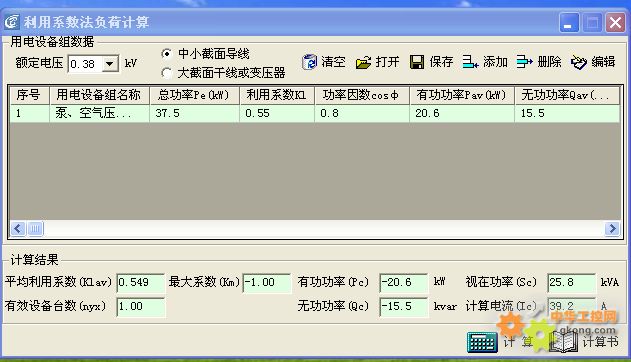Click the 平均利用系数 result field
Screen dimensions: 631x362
point(140,282)
